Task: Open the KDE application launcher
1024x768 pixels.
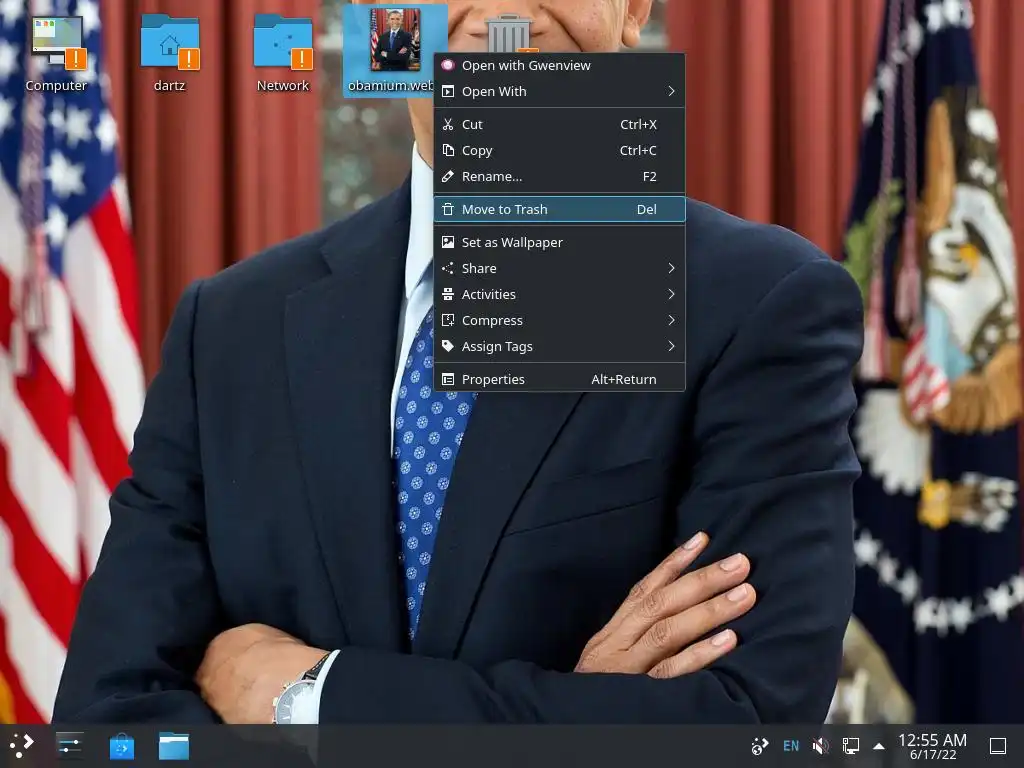Action: (x=21, y=746)
